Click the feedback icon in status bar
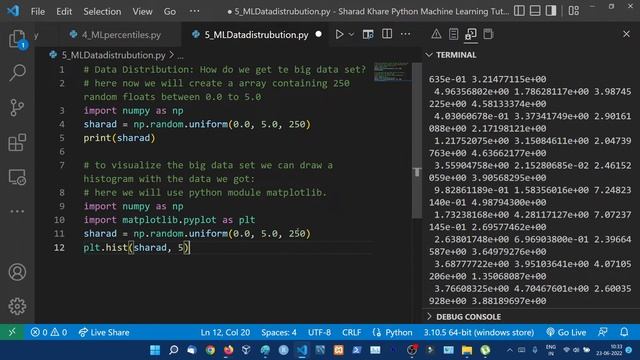 603,332
